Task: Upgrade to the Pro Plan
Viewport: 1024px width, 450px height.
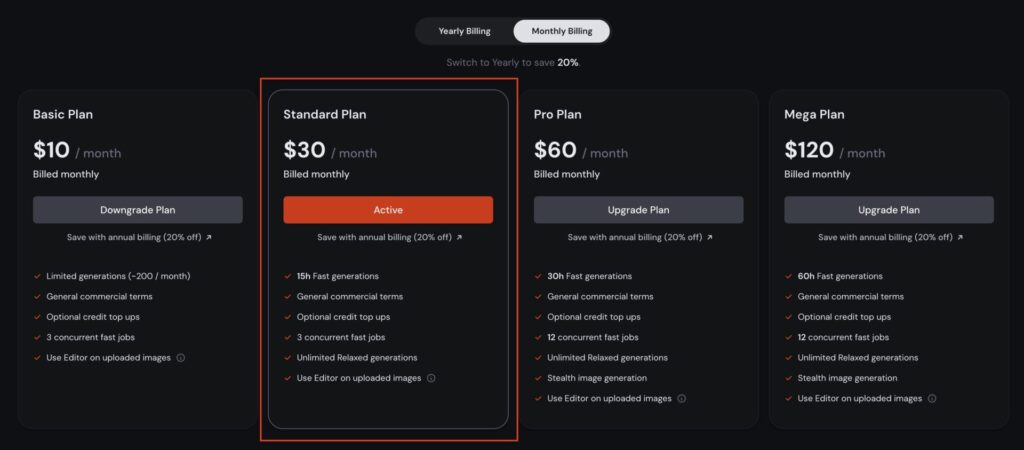Action: point(639,210)
